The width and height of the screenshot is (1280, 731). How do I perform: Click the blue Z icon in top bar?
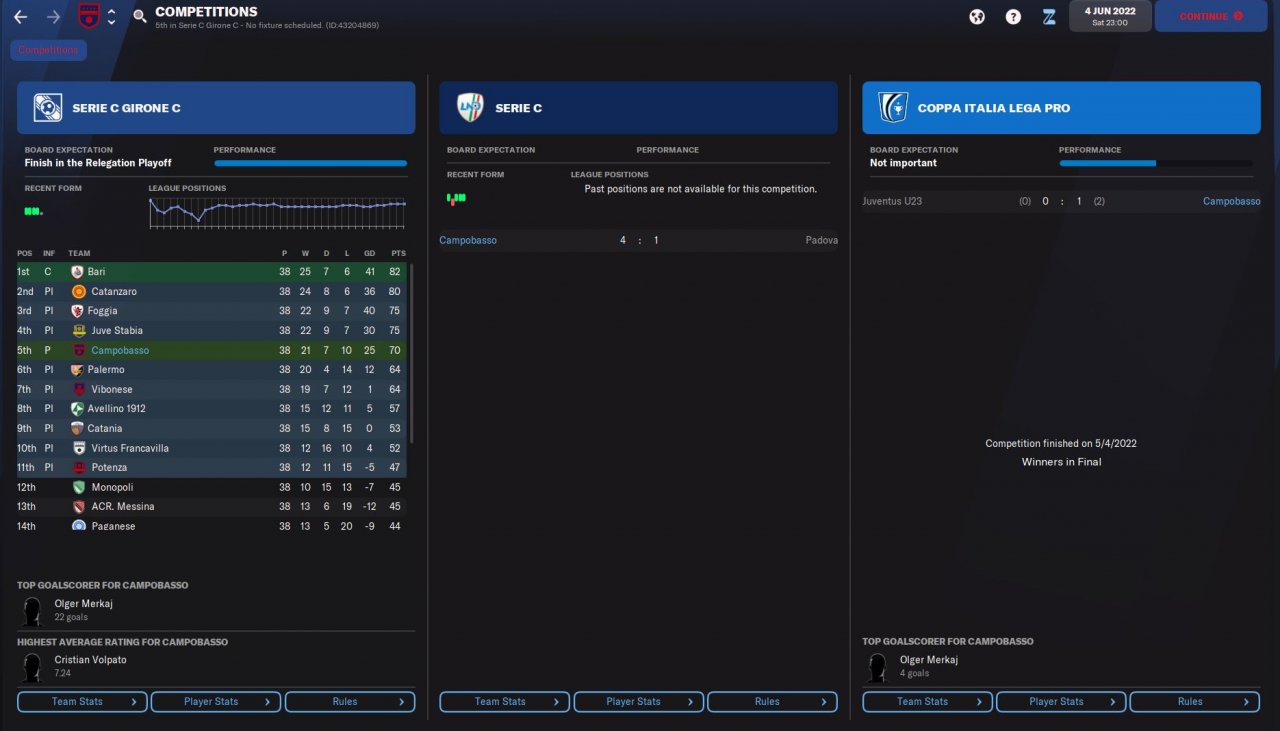1049,16
